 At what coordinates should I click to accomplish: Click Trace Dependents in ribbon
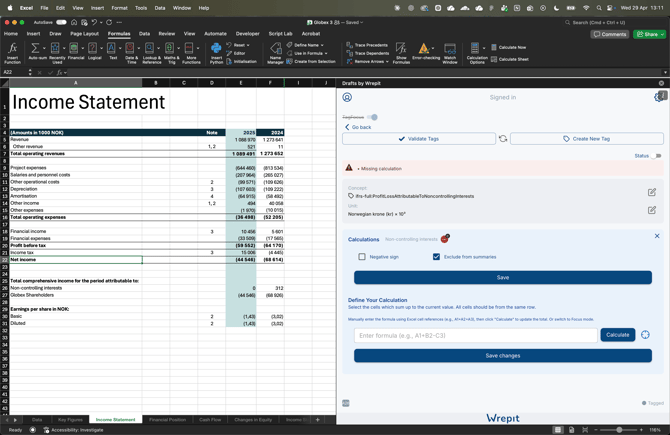[367, 53]
